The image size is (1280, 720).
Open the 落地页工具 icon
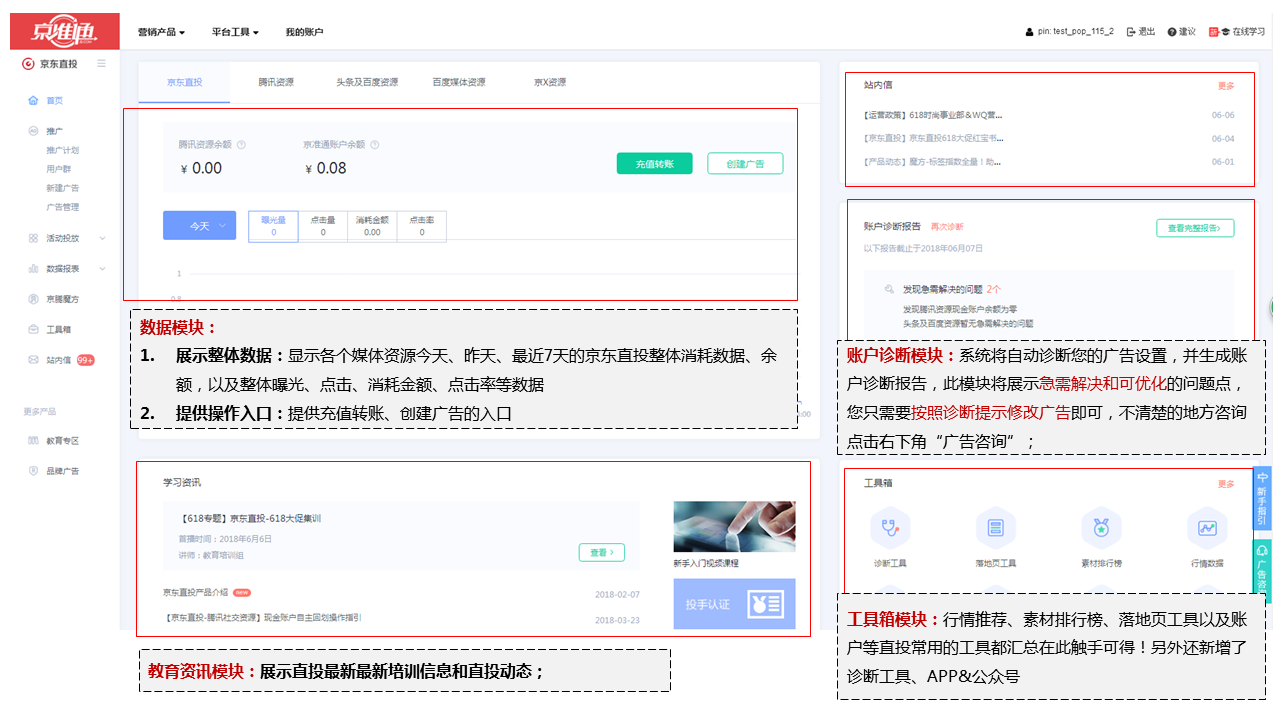(x=995, y=527)
